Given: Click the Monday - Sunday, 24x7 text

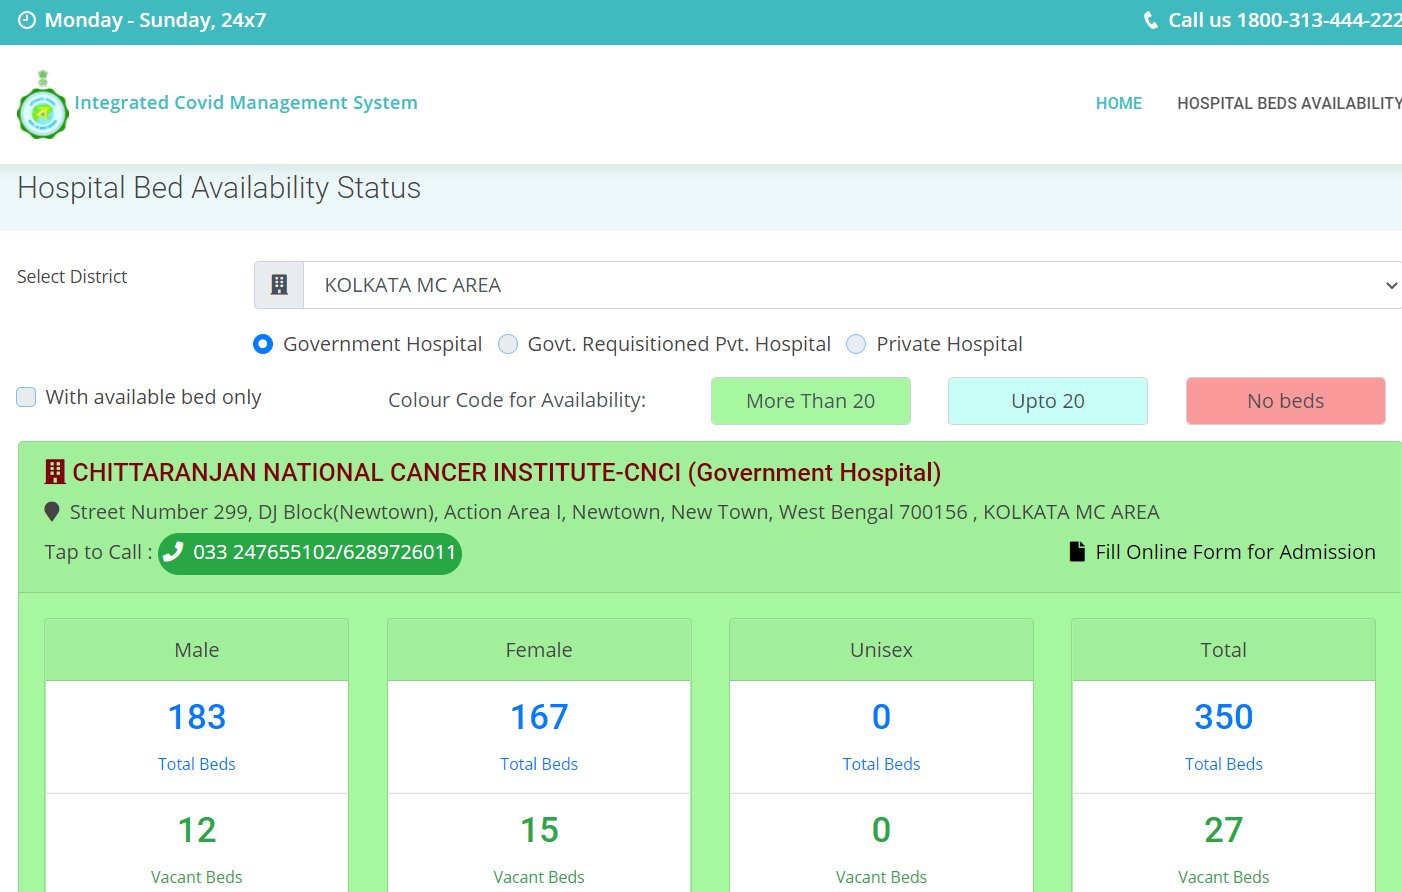Looking at the screenshot, I should (x=155, y=20).
